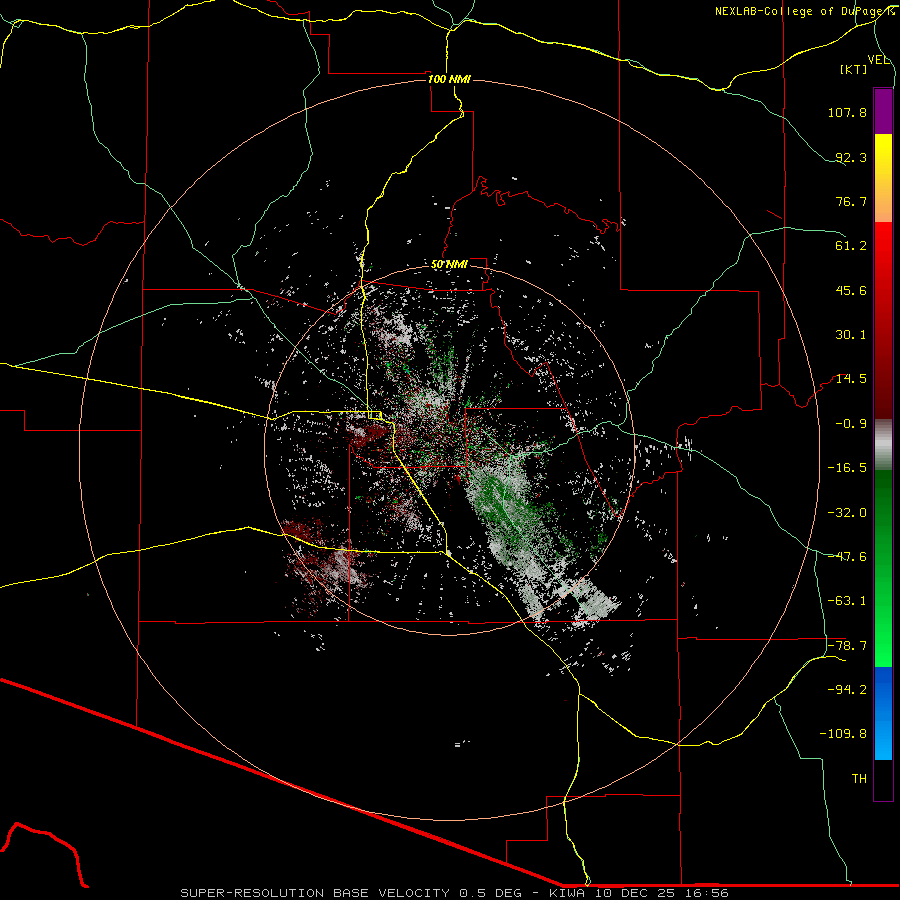Click the -0.9 legend value

[851, 424]
